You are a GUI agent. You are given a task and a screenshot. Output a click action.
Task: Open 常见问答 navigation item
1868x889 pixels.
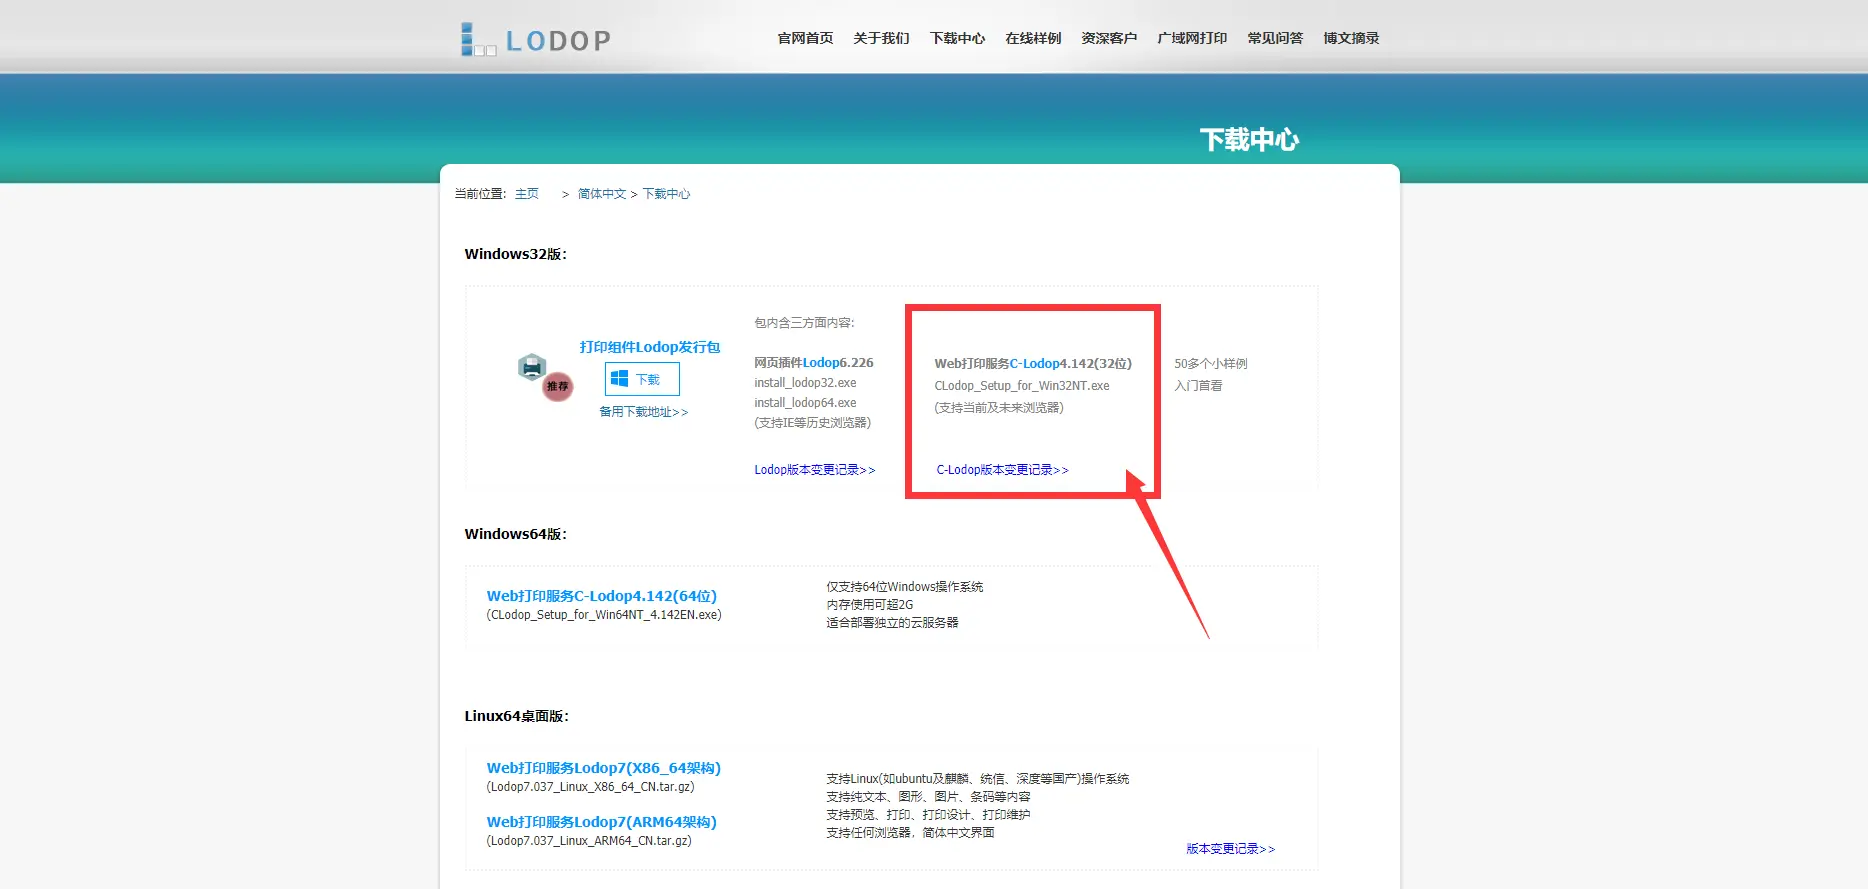point(1275,38)
